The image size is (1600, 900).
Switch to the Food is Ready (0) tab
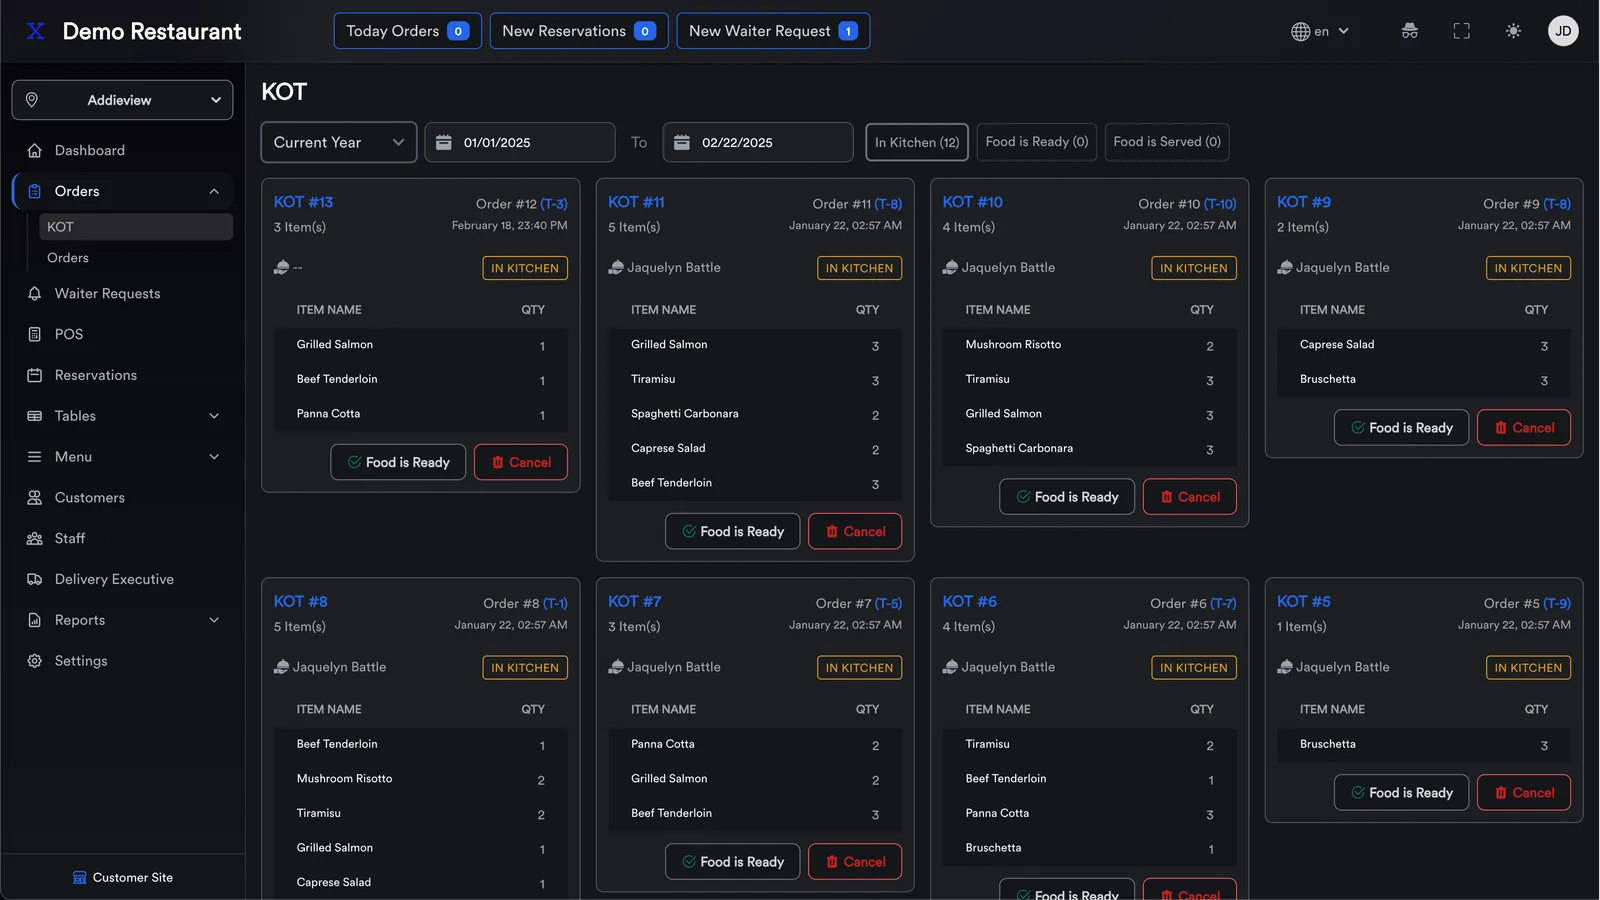click(x=1037, y=142)
